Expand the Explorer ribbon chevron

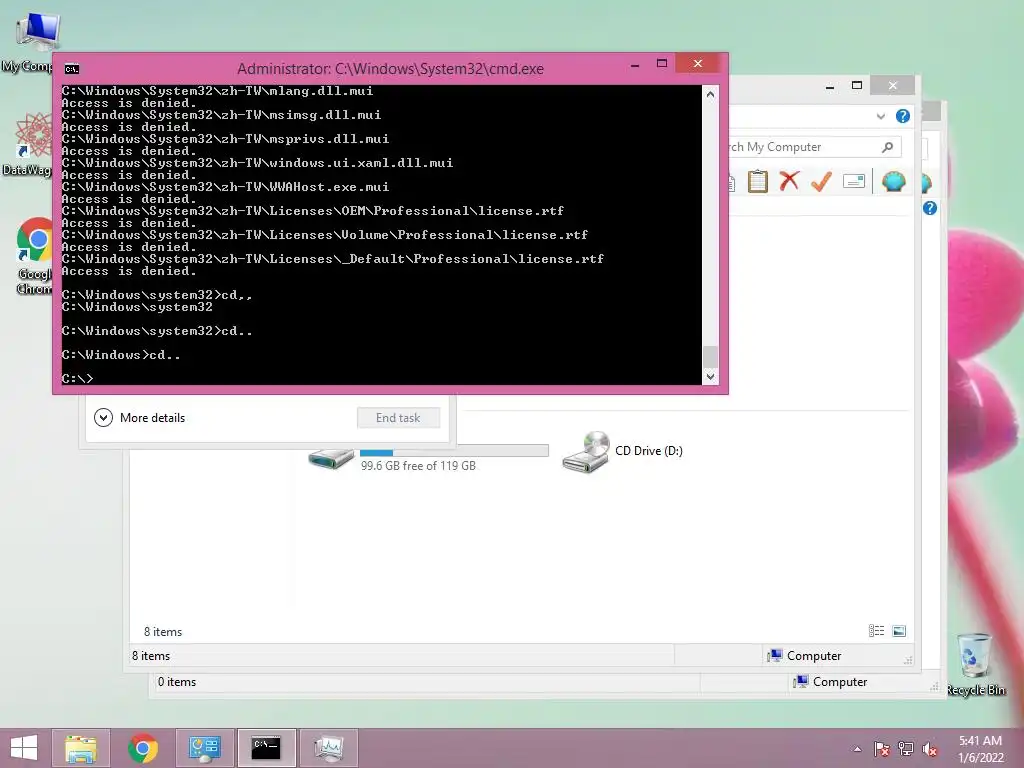(x=880, y=116)
